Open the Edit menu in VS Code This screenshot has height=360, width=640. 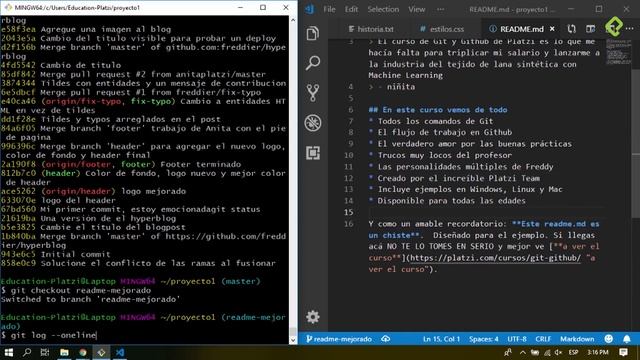pos(351,9)
